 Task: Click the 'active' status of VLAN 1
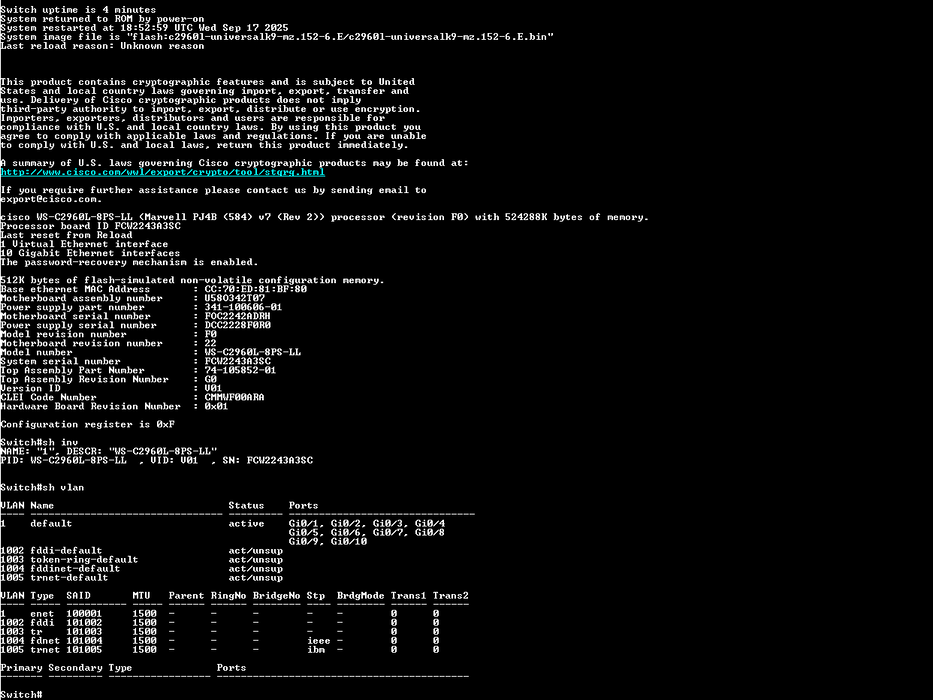[x=246, y=524]
